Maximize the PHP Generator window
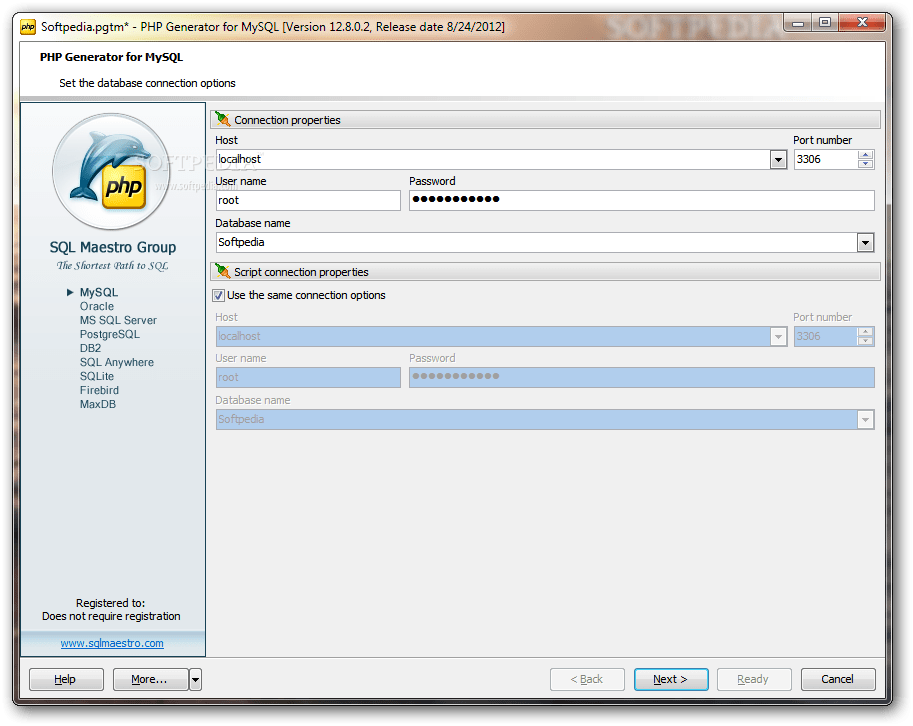 tap(824, 23)
